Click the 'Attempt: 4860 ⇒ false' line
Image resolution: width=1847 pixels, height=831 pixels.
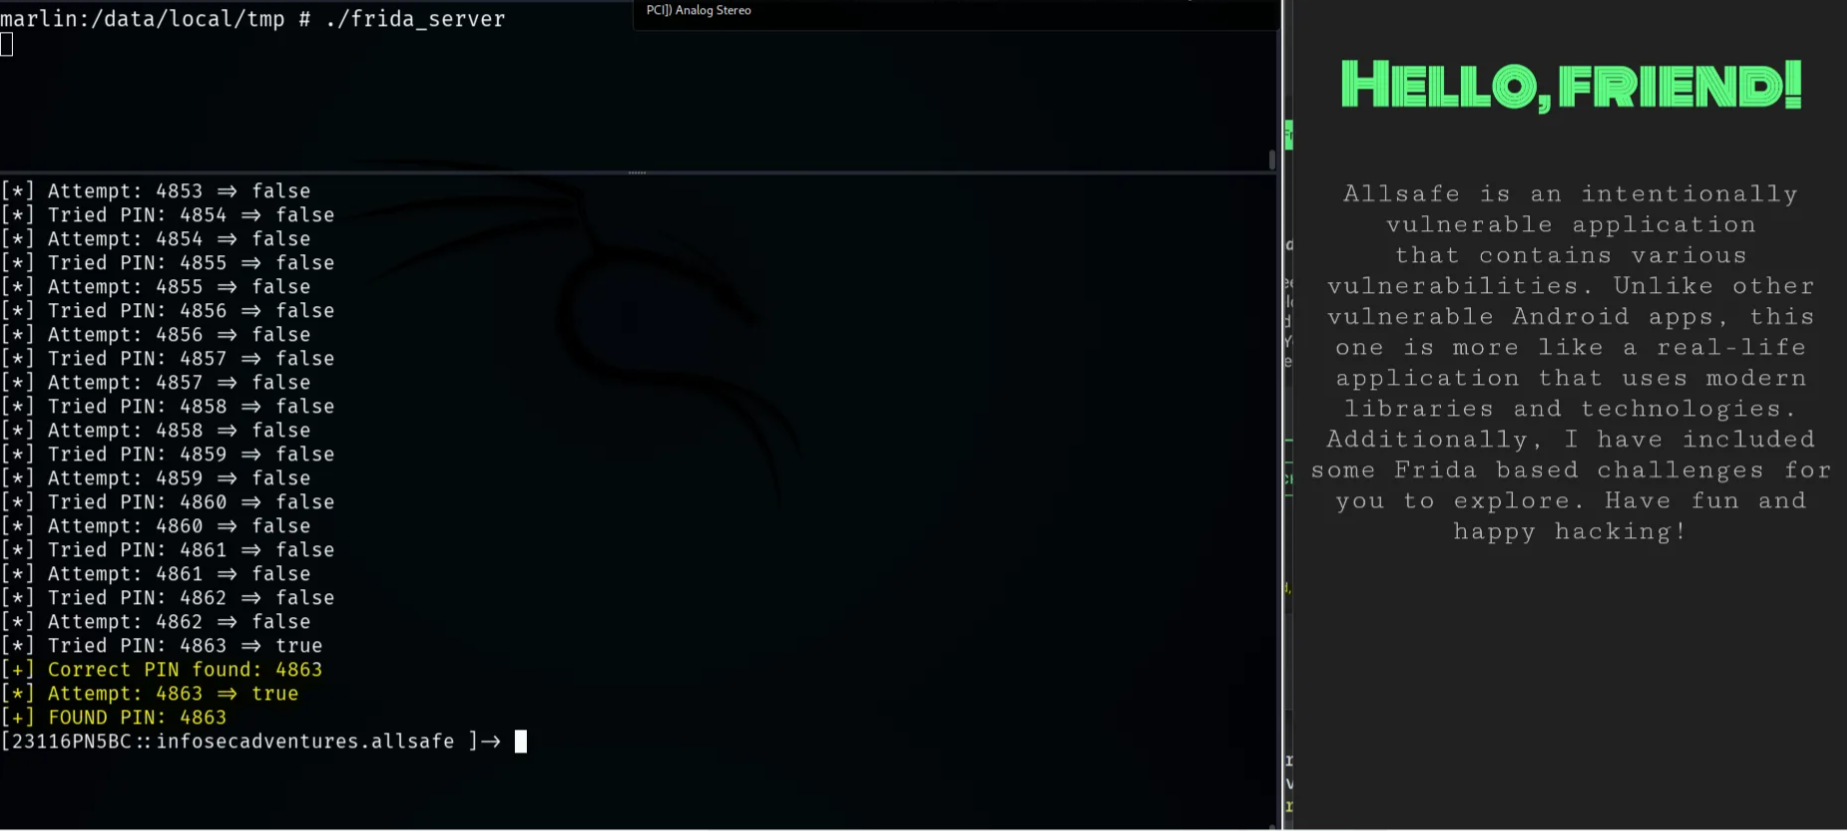coord(178,526)
